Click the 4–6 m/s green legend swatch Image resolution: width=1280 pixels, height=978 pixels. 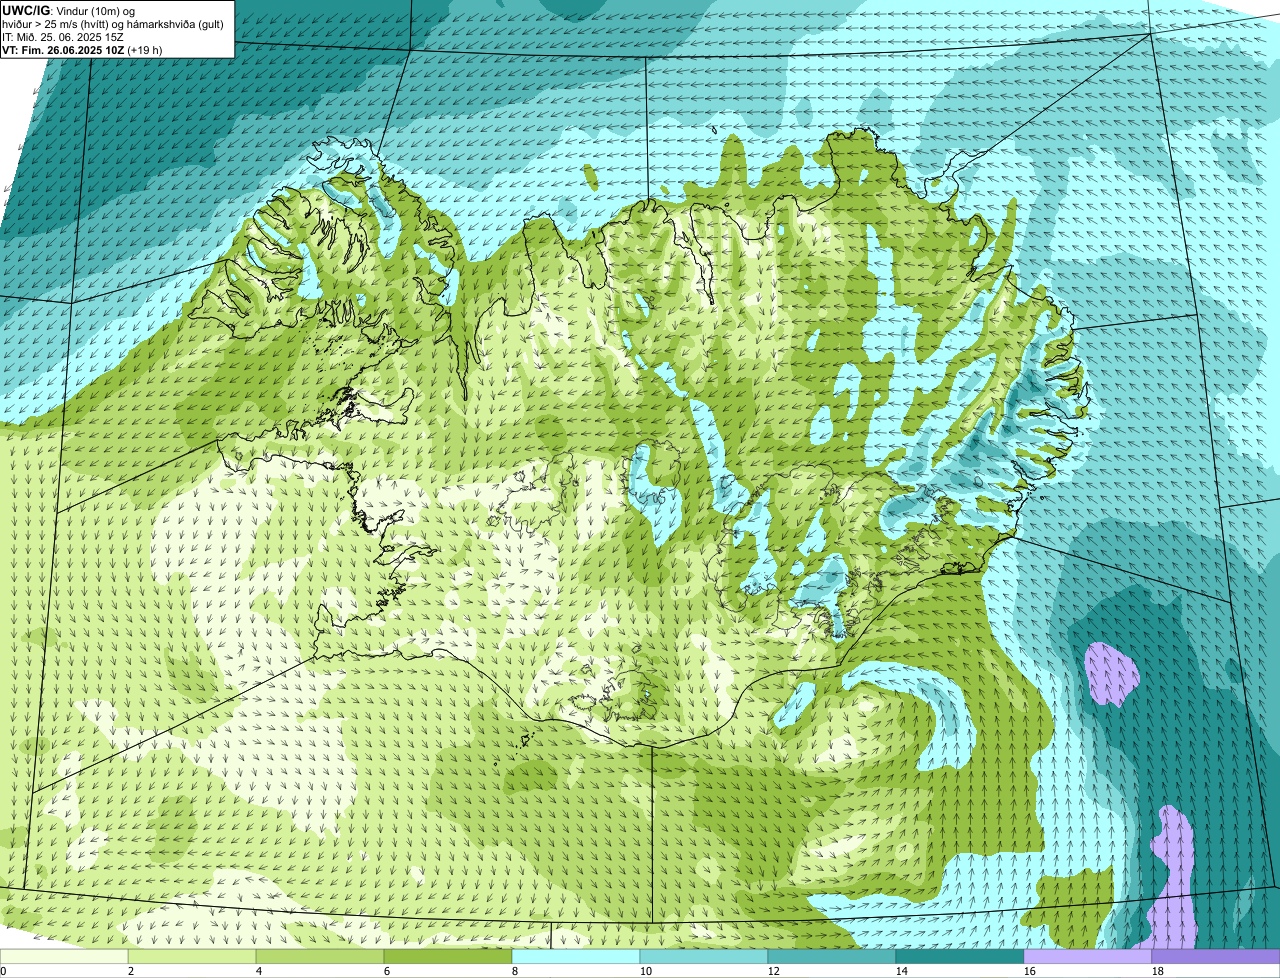[320, 957]
